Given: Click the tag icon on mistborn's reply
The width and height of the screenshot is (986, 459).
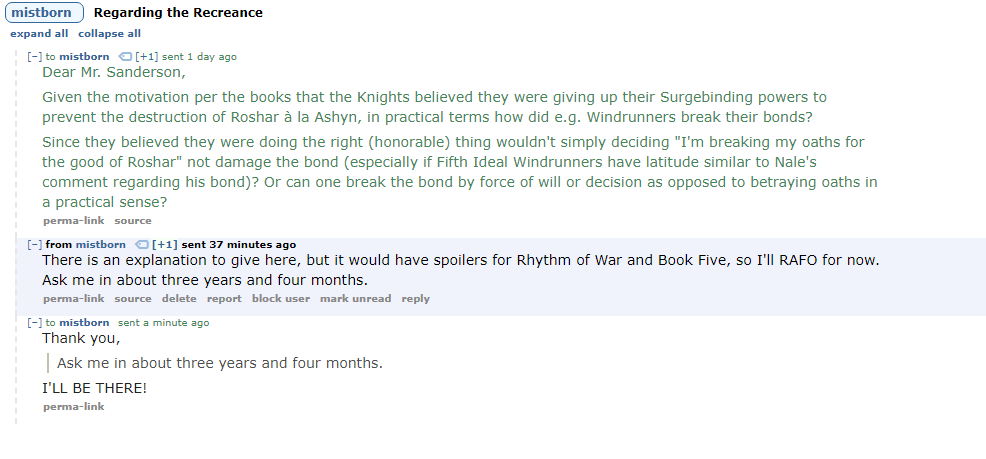Looking at the screenshot, I should (142, 245).
